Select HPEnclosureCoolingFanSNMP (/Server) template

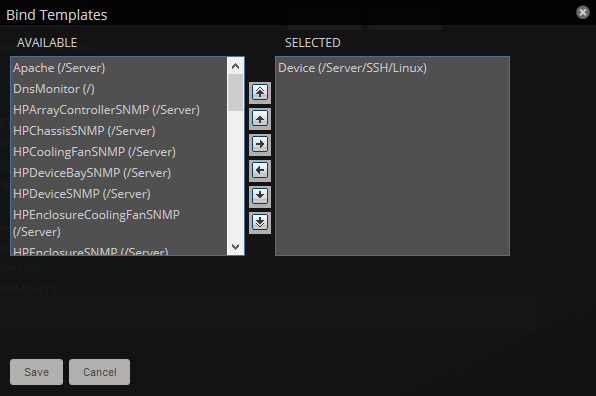(119, 223)
